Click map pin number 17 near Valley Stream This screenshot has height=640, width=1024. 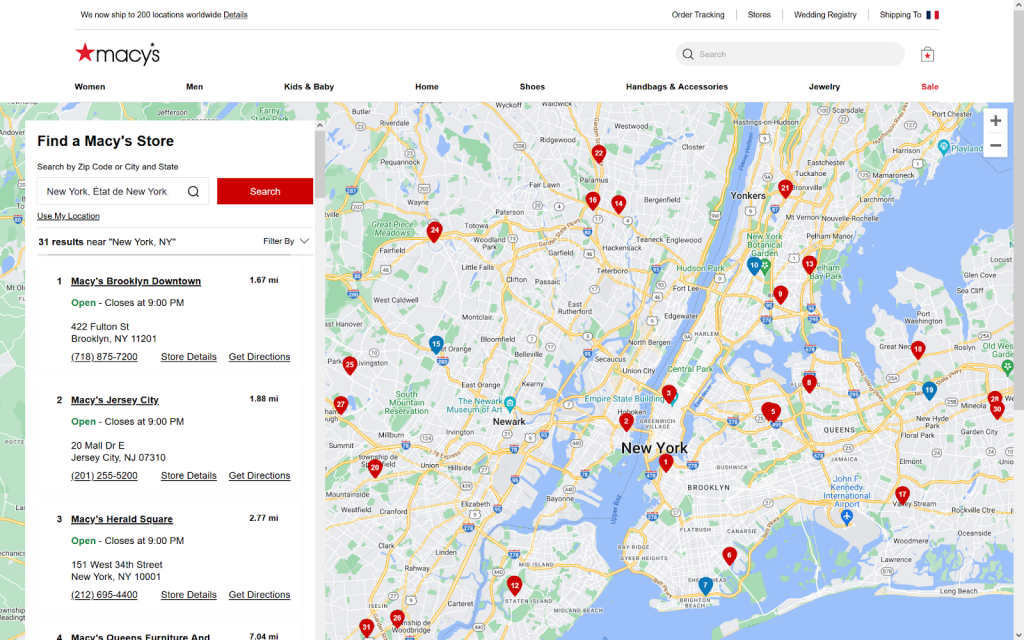pos(902,494)
